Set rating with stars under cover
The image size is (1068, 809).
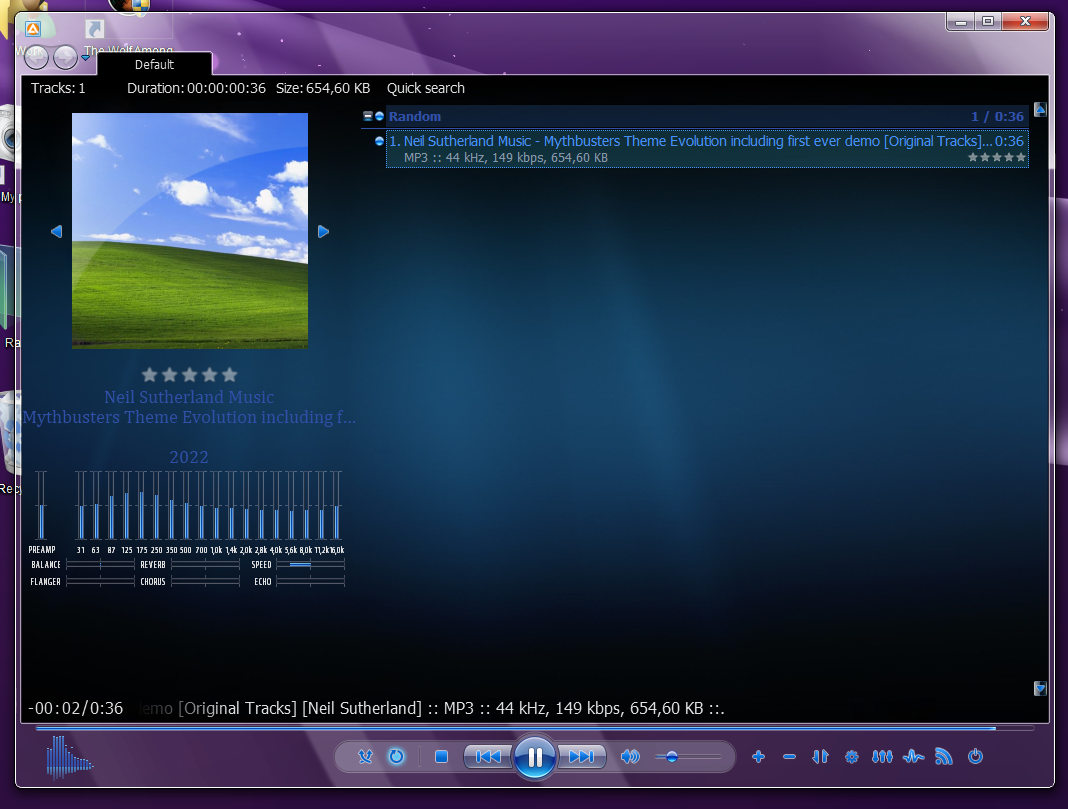189,375
